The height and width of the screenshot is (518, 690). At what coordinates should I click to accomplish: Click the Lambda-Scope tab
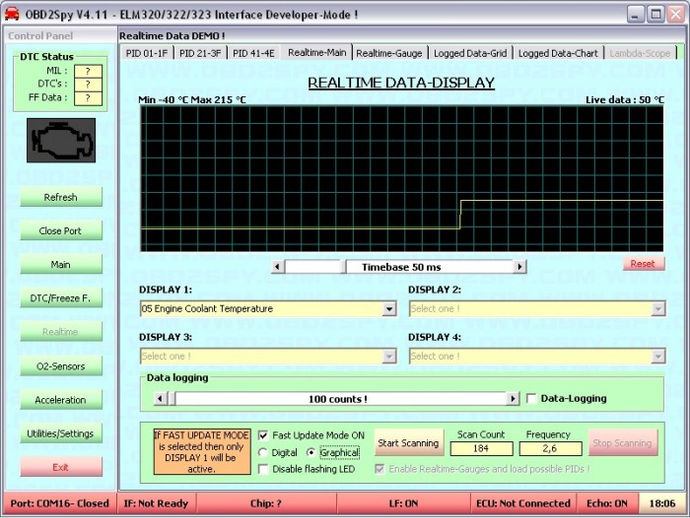[640, 53]
